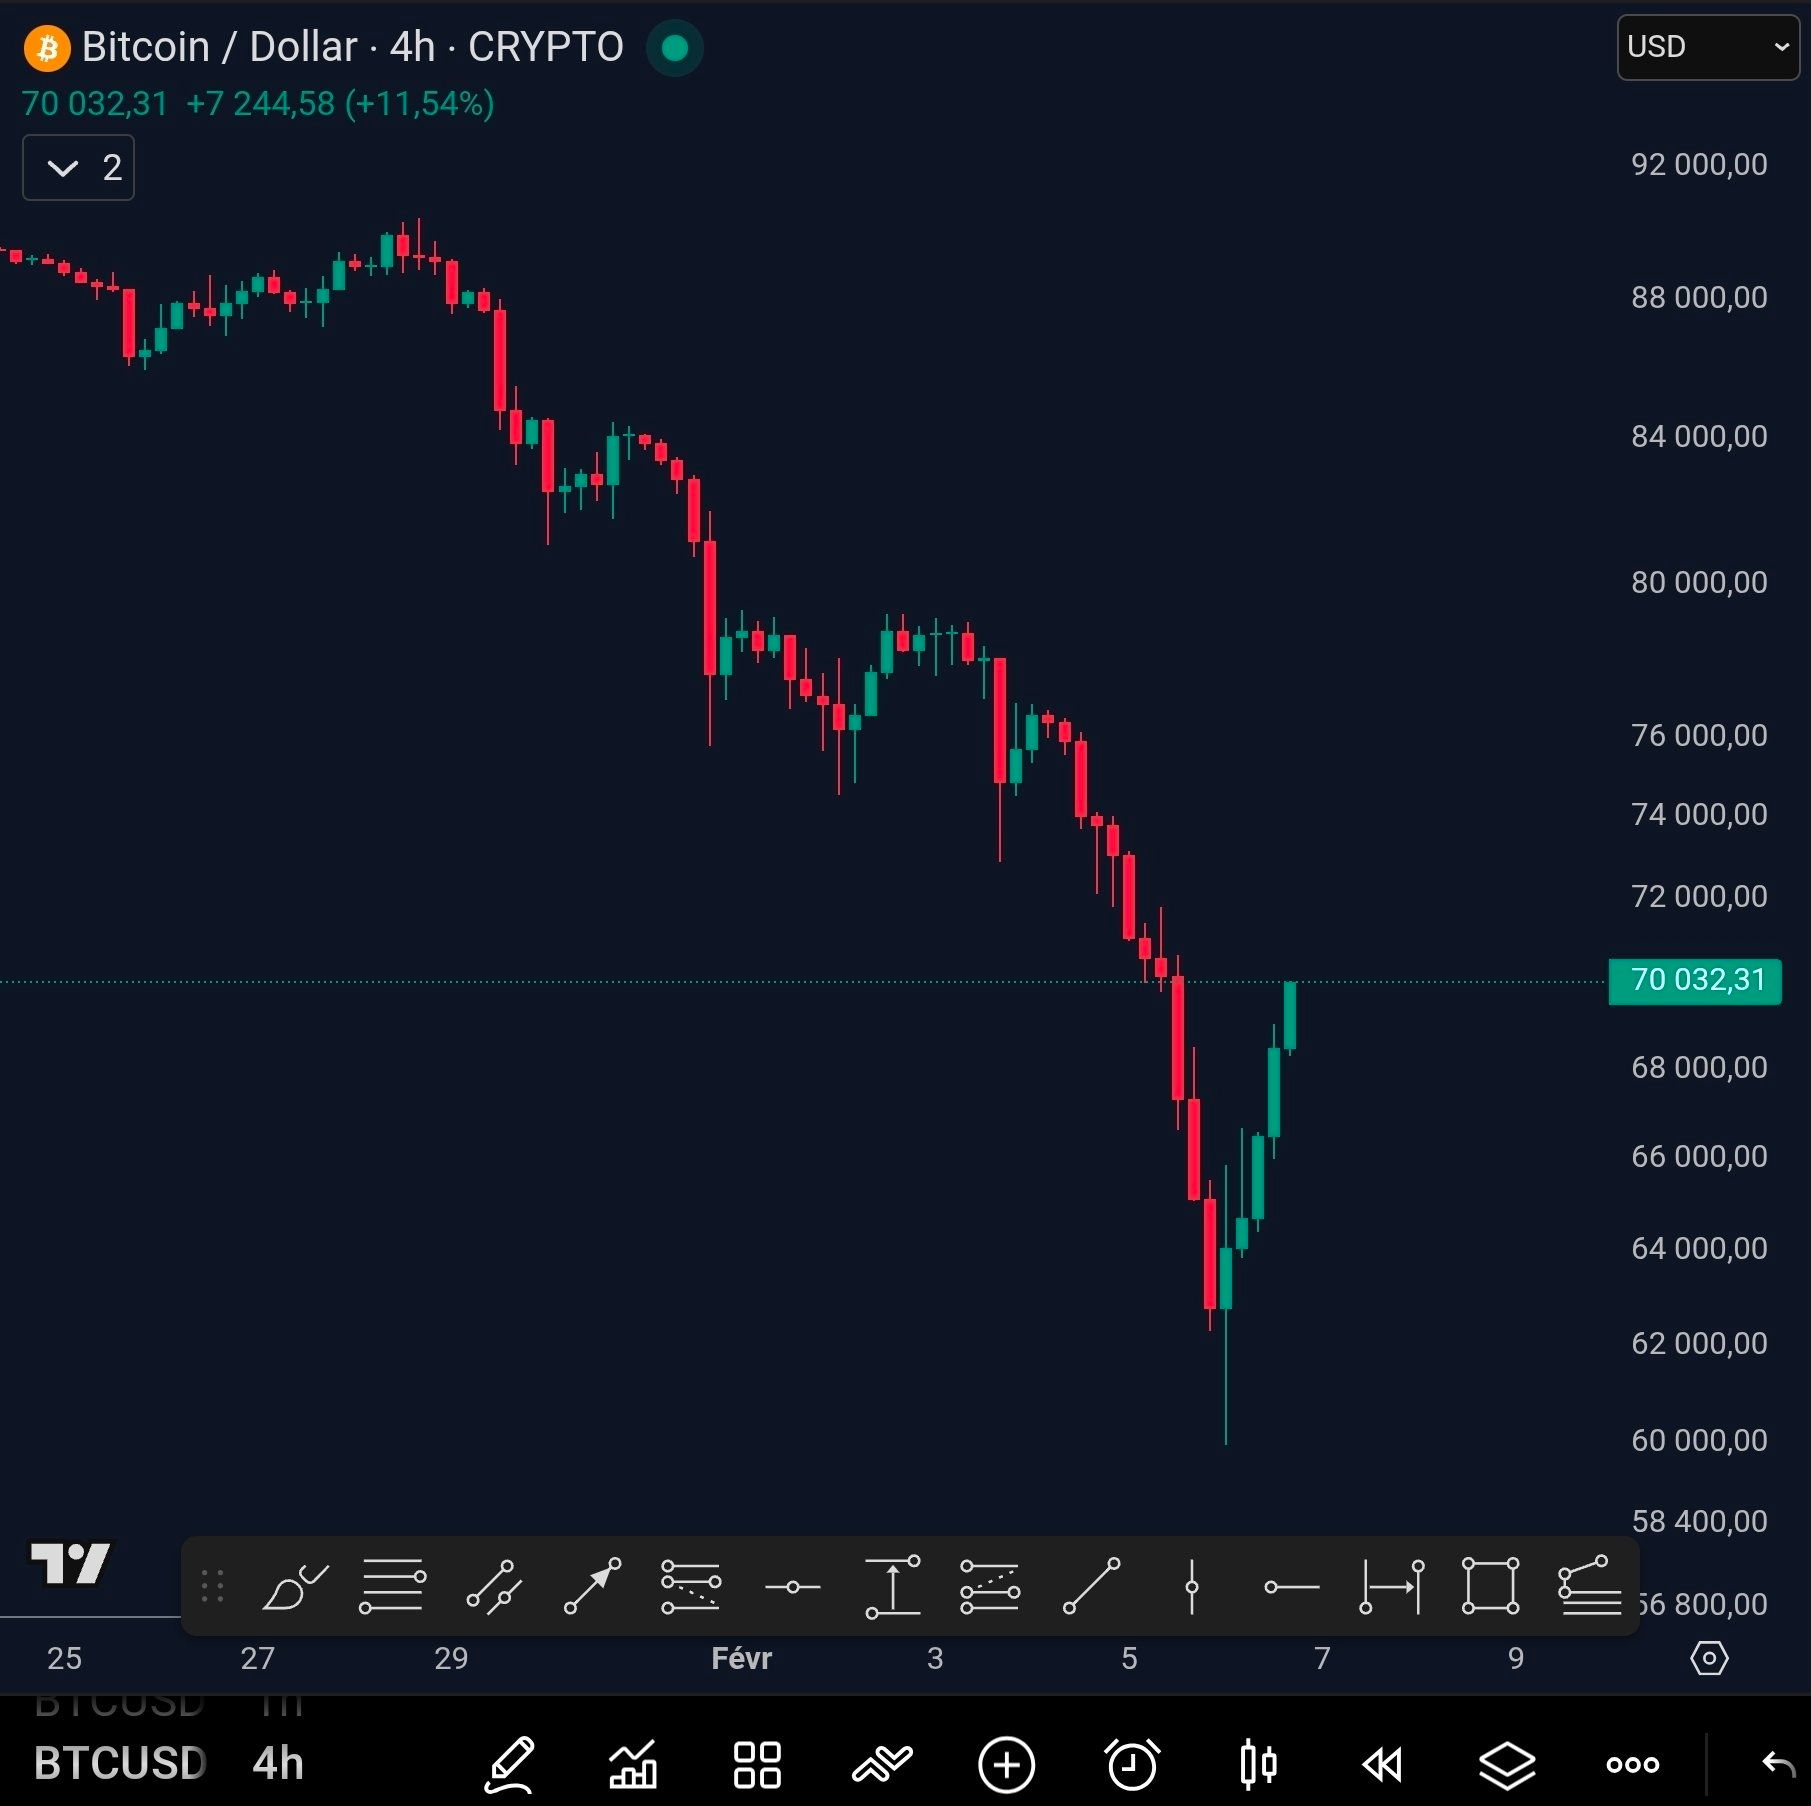Click the current price label 70 032,31
1811x1806 pixels.
1695,980
